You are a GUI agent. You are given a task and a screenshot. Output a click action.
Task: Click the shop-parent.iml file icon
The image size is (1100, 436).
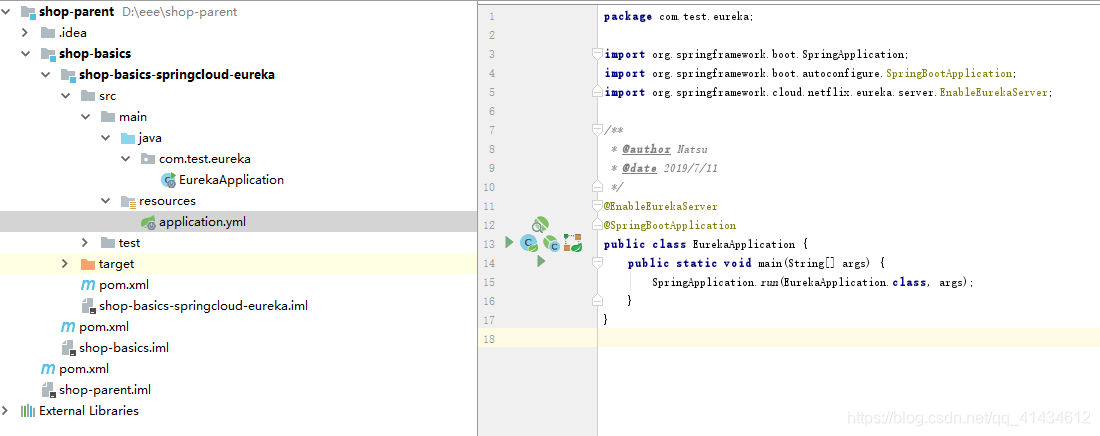pos(48,390)
